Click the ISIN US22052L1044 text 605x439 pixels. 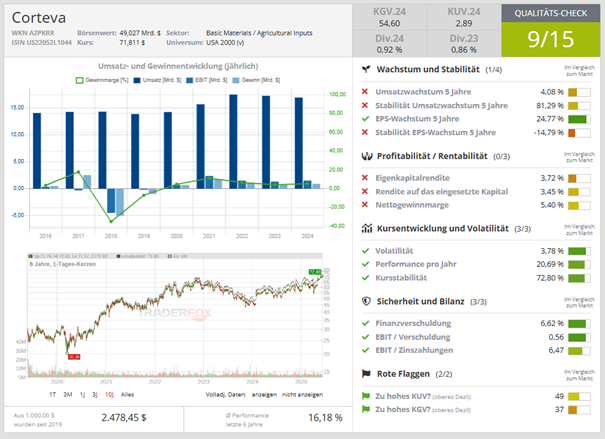[x=41, y=42]
